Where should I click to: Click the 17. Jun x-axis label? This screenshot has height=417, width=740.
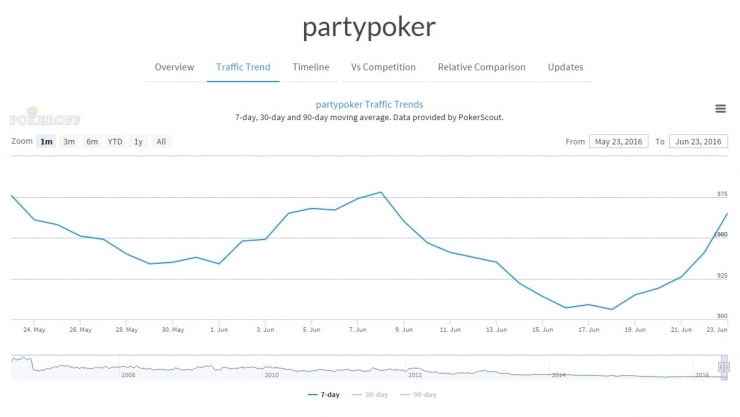(x=589, y=330)
